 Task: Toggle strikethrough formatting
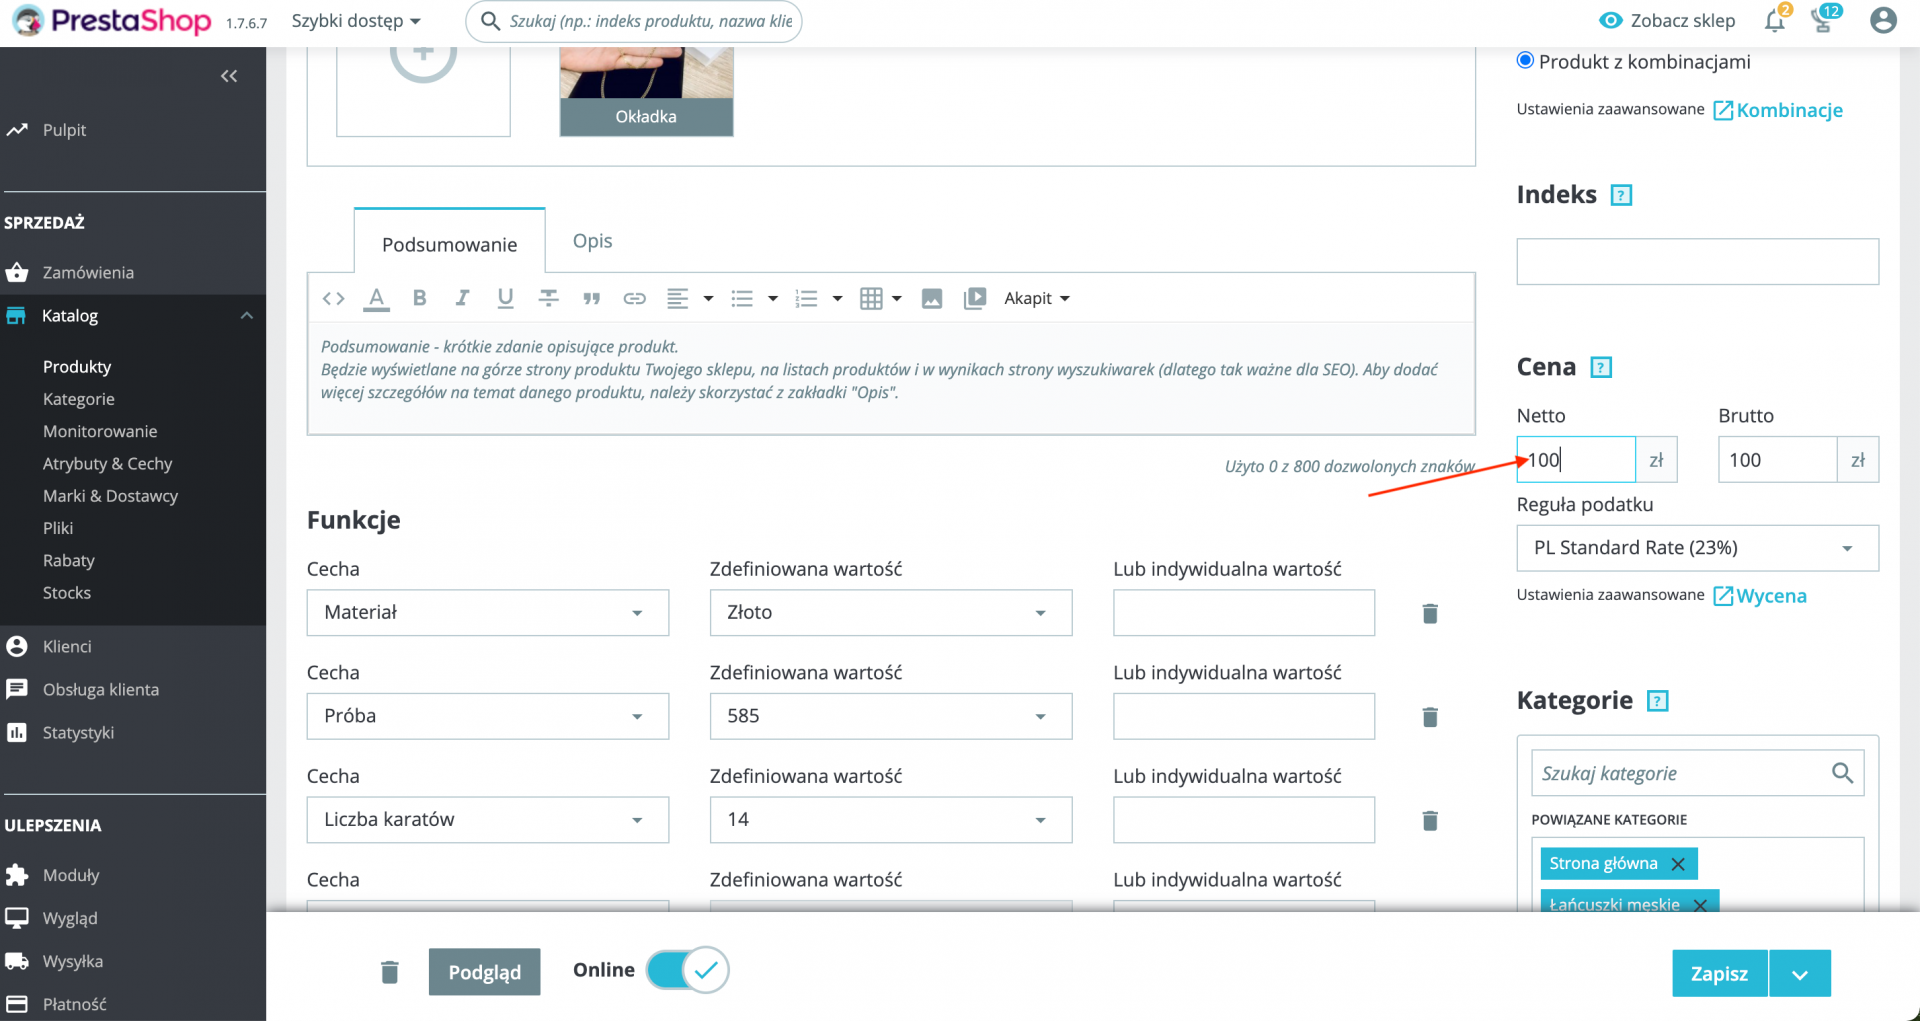point(548,298)
